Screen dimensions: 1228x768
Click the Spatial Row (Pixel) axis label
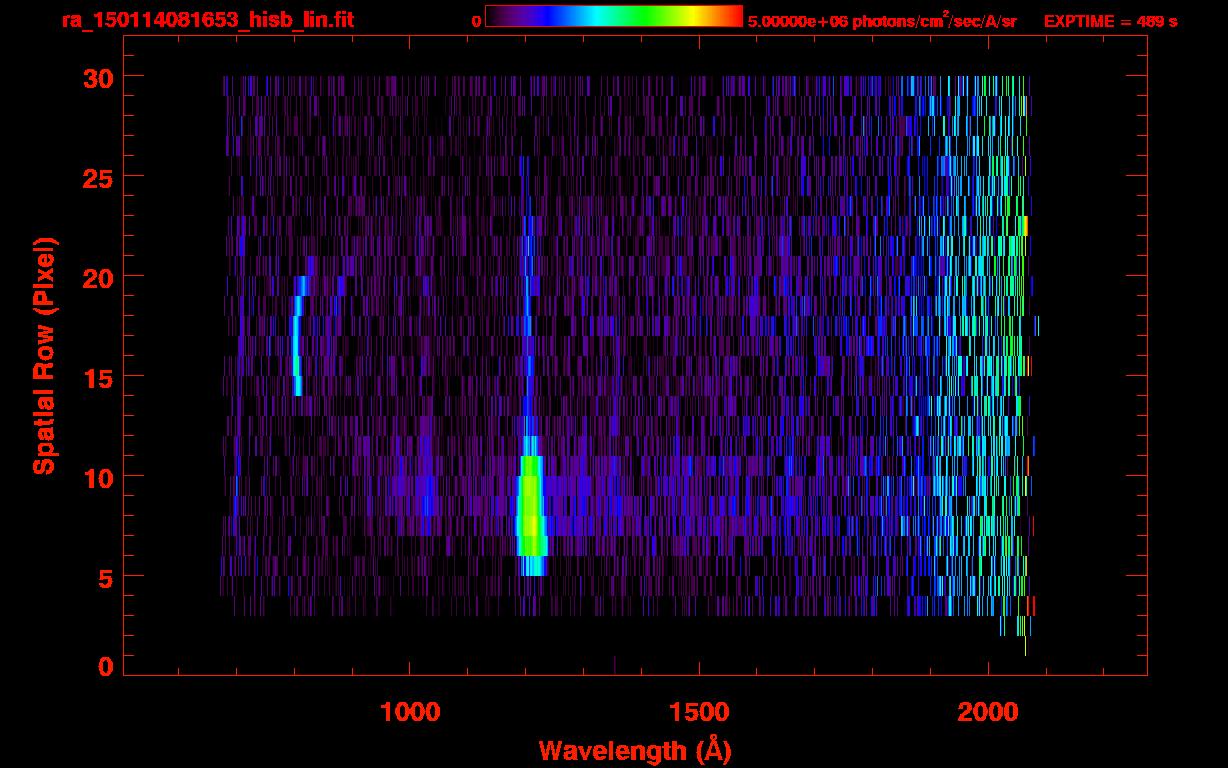(x=44, y=355)
